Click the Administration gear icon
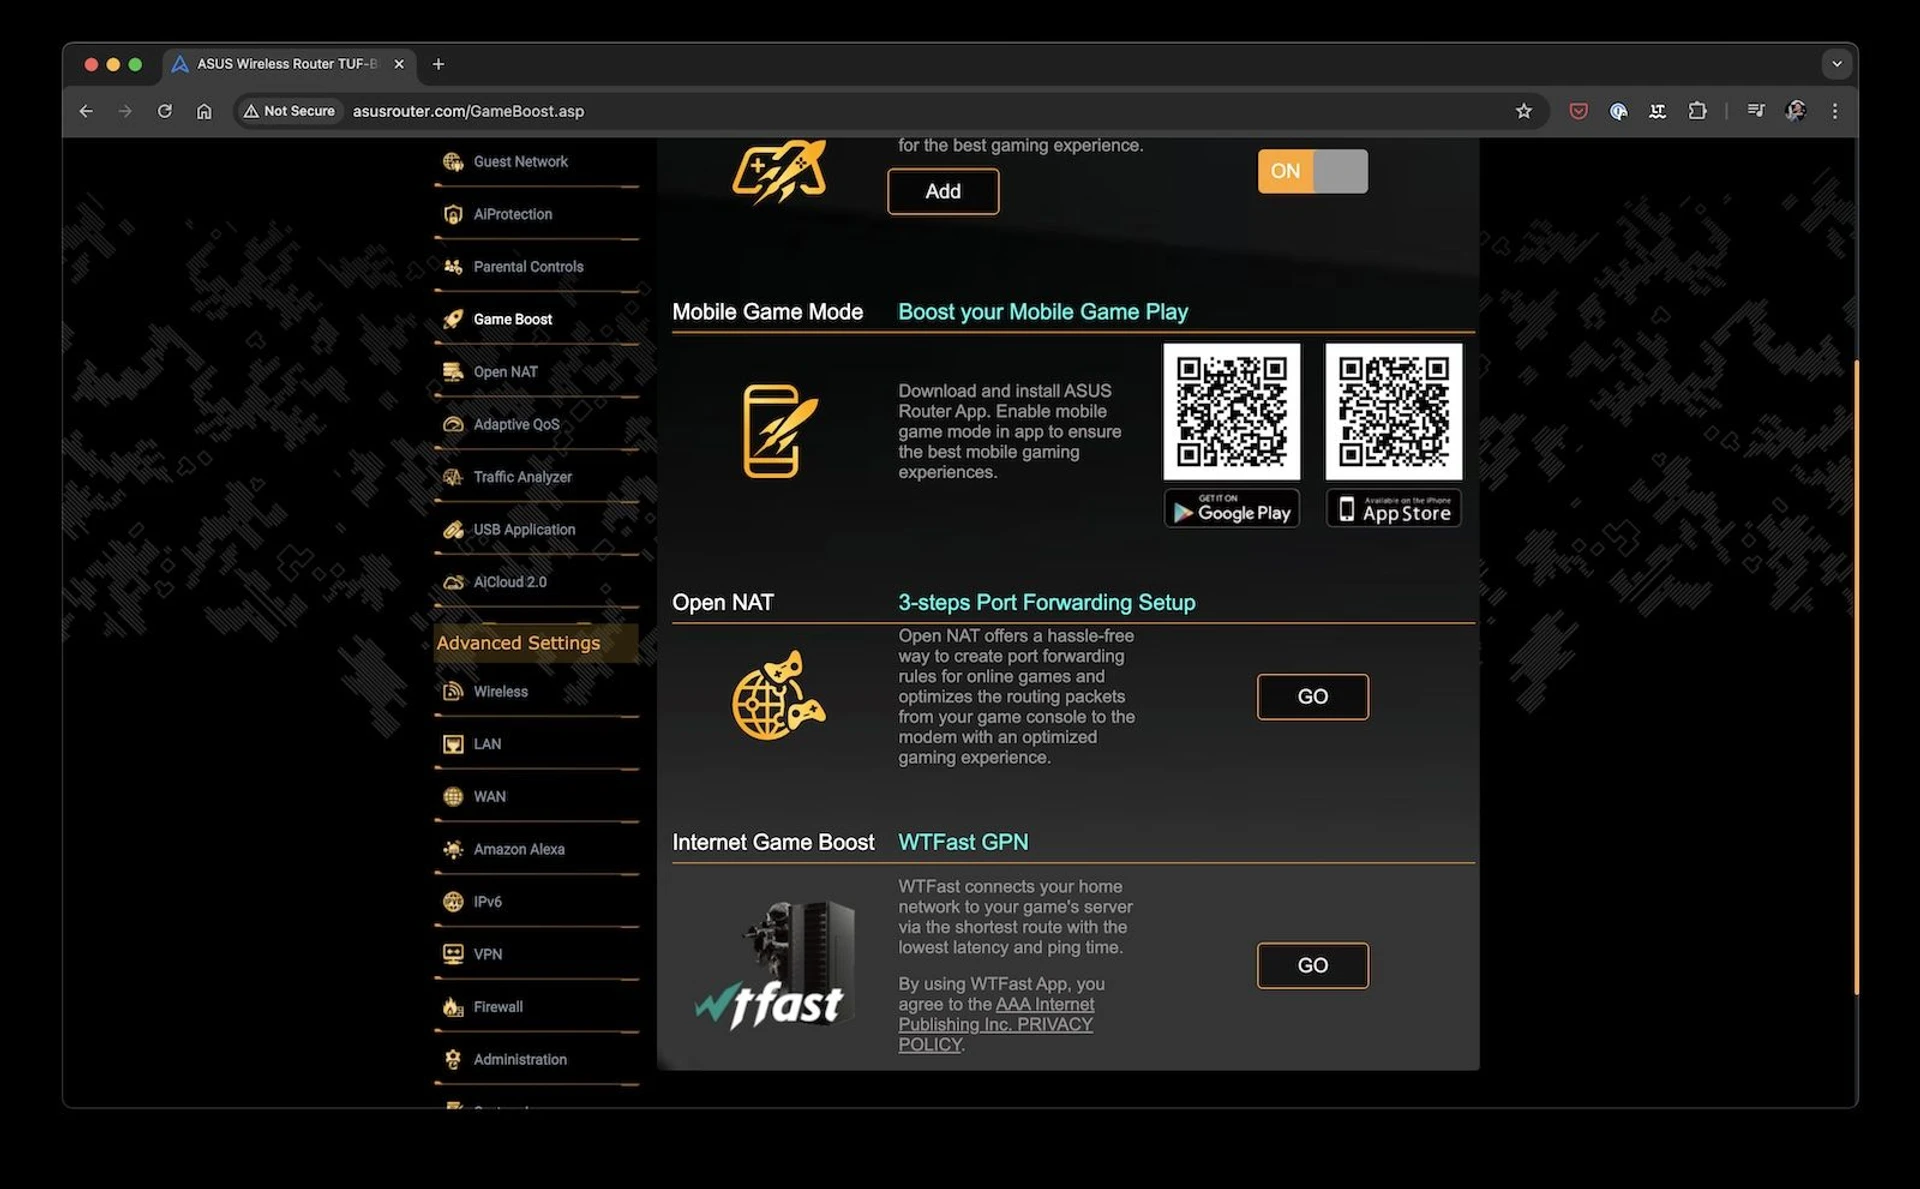The image size is (1920, 1189). tap(453, 1059)
